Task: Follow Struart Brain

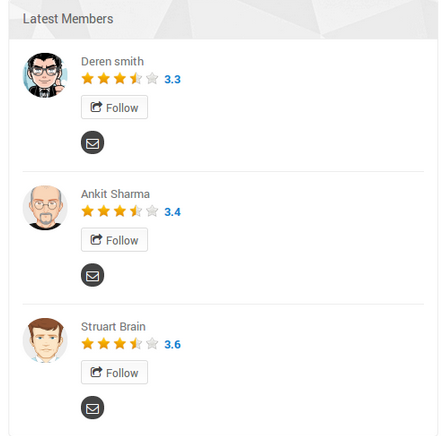Action: tap(114, 372)
